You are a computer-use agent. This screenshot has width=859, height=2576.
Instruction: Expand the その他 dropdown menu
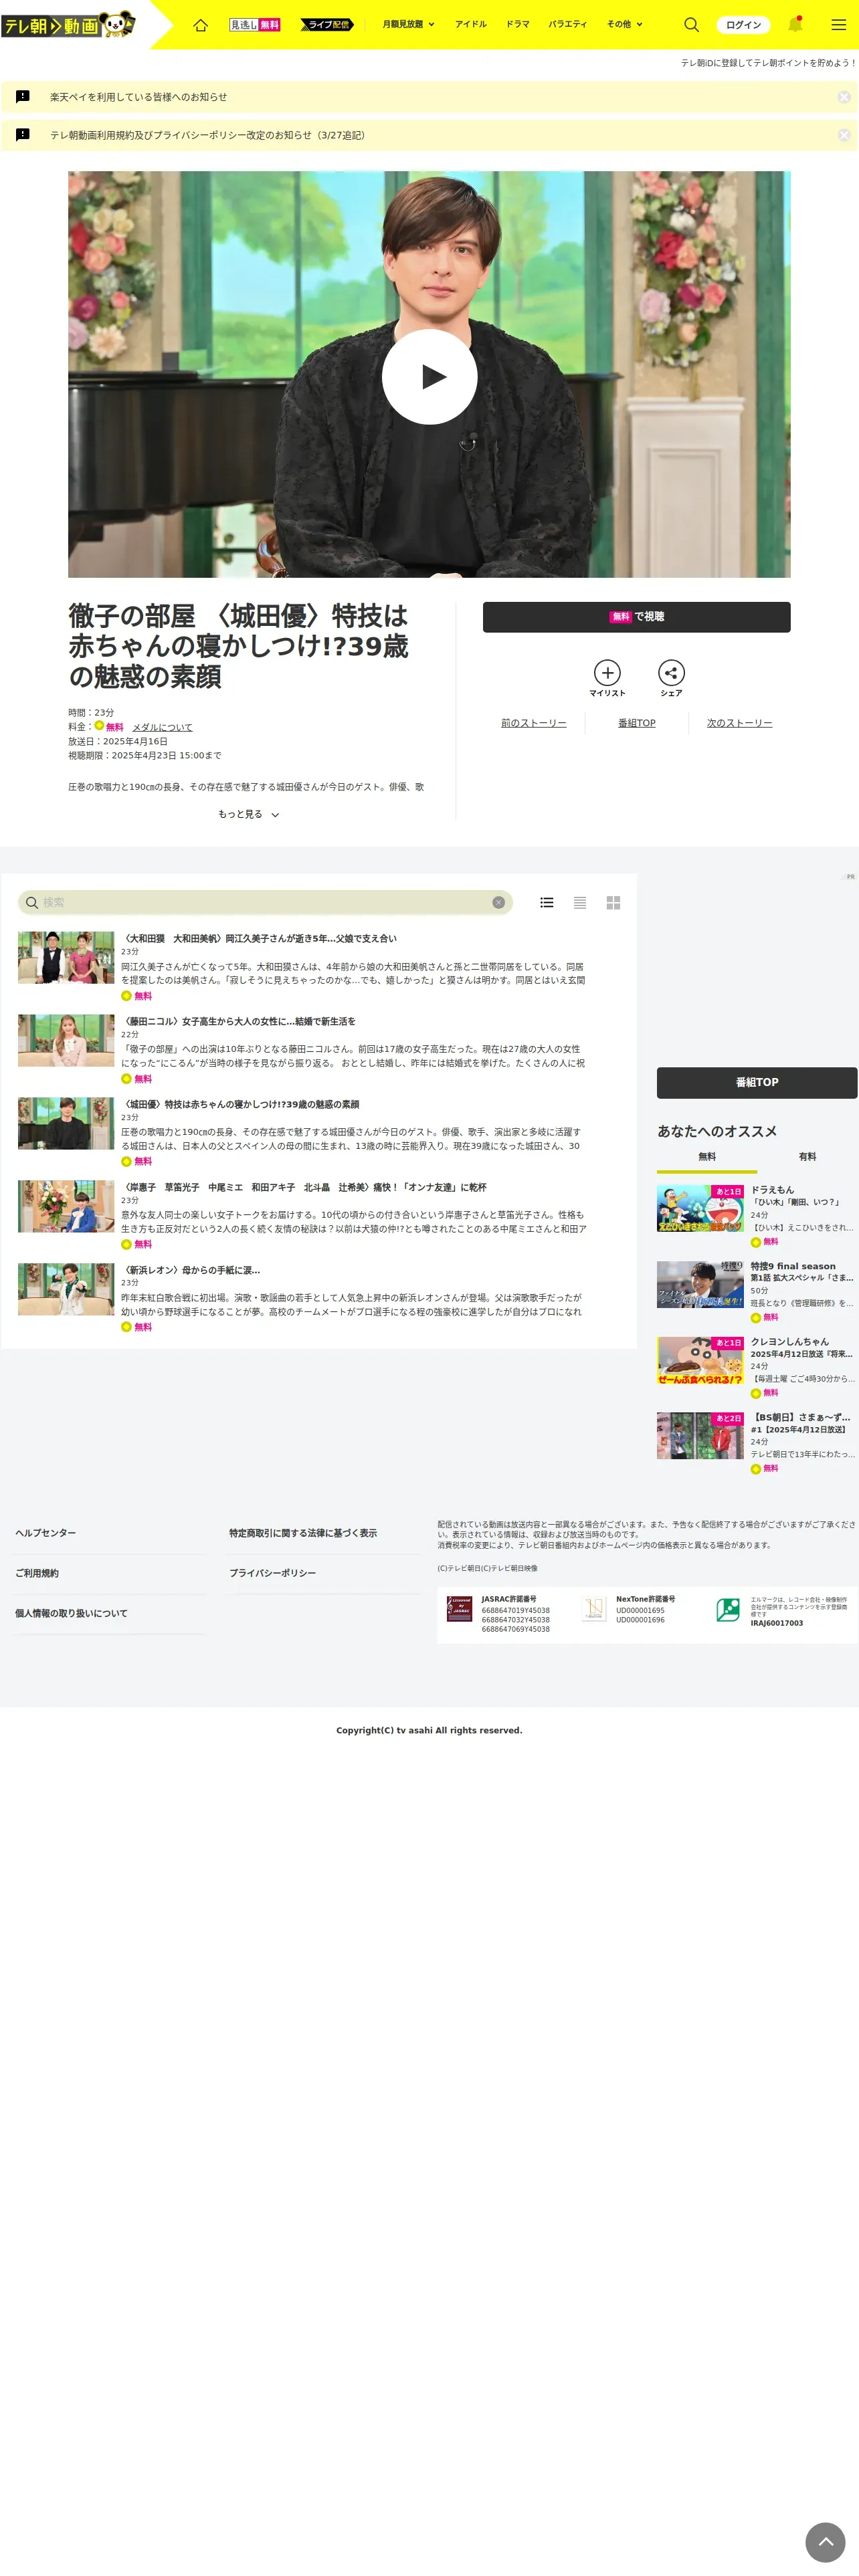pos(625,25)
